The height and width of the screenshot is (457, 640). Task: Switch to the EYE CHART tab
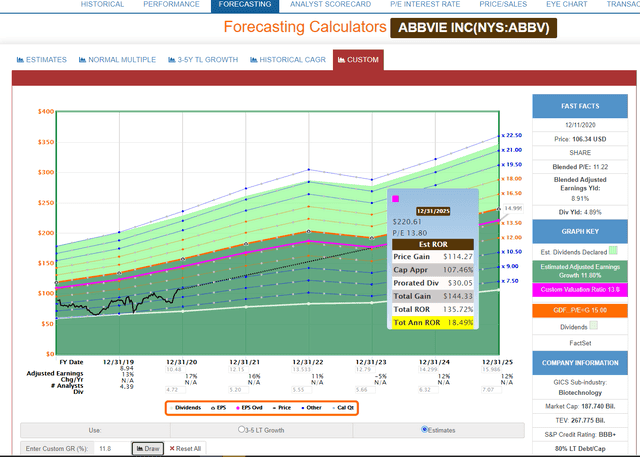[567, 4]
